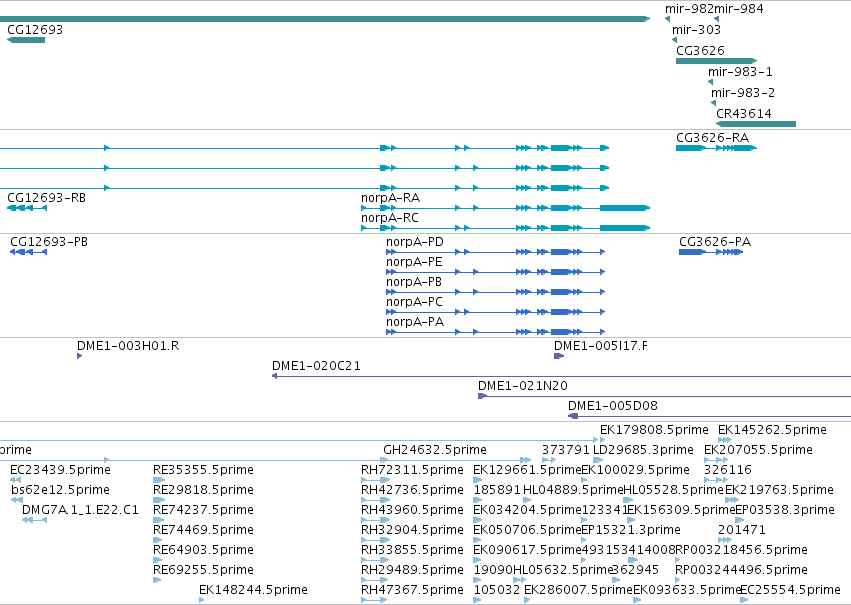The width and height of the screenshot is (851, 605).
Task: Select EST bs62e12.5prime
Action: [x=17, y=500]
